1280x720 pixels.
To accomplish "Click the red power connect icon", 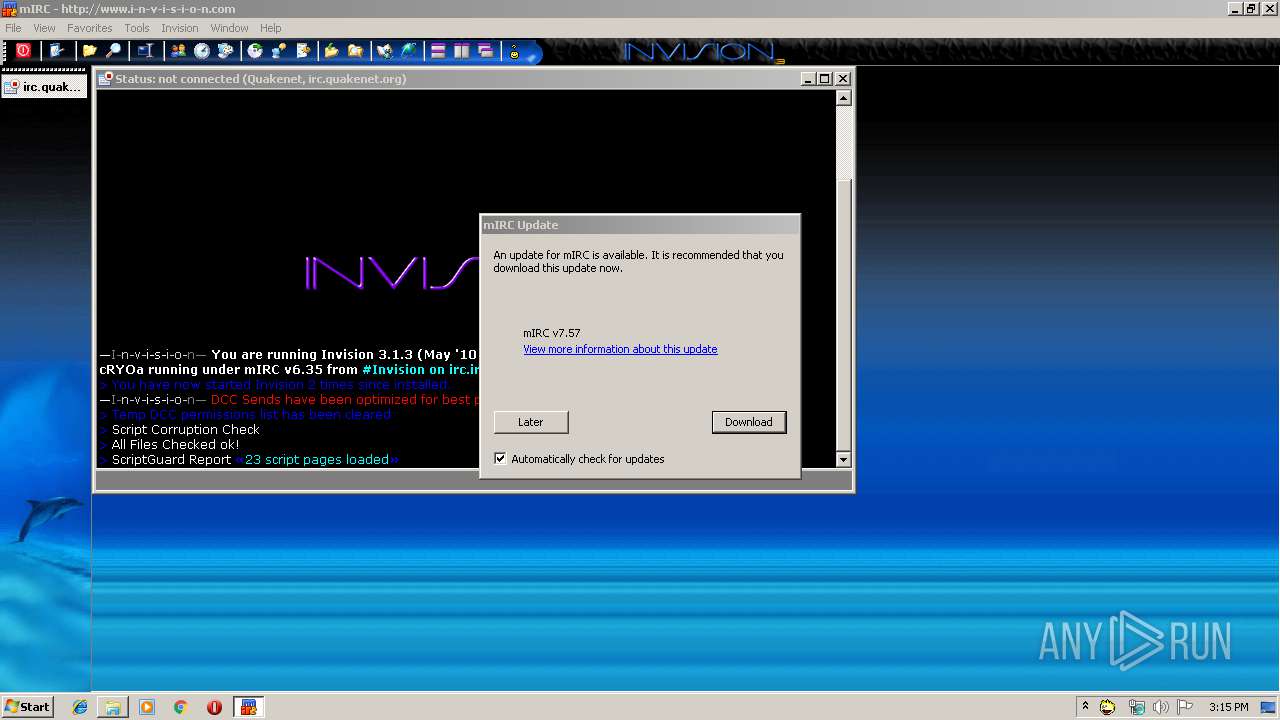I will [x=23, y=51].
